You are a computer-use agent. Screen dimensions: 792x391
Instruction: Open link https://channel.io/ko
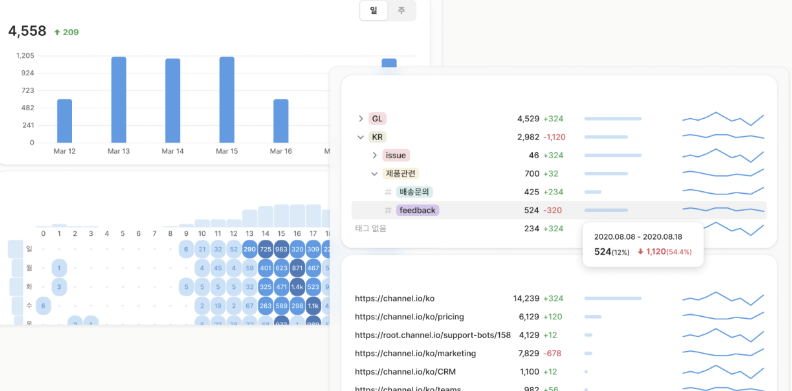(x=394, y=299)
